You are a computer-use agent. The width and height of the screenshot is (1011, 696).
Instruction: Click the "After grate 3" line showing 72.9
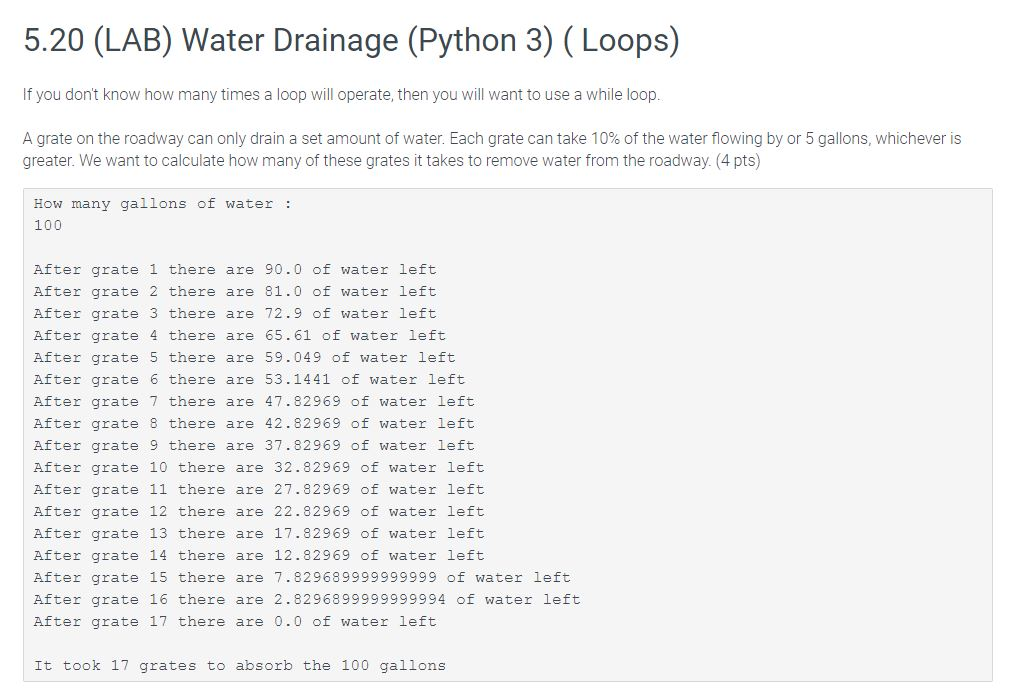[x=234, y=314]
